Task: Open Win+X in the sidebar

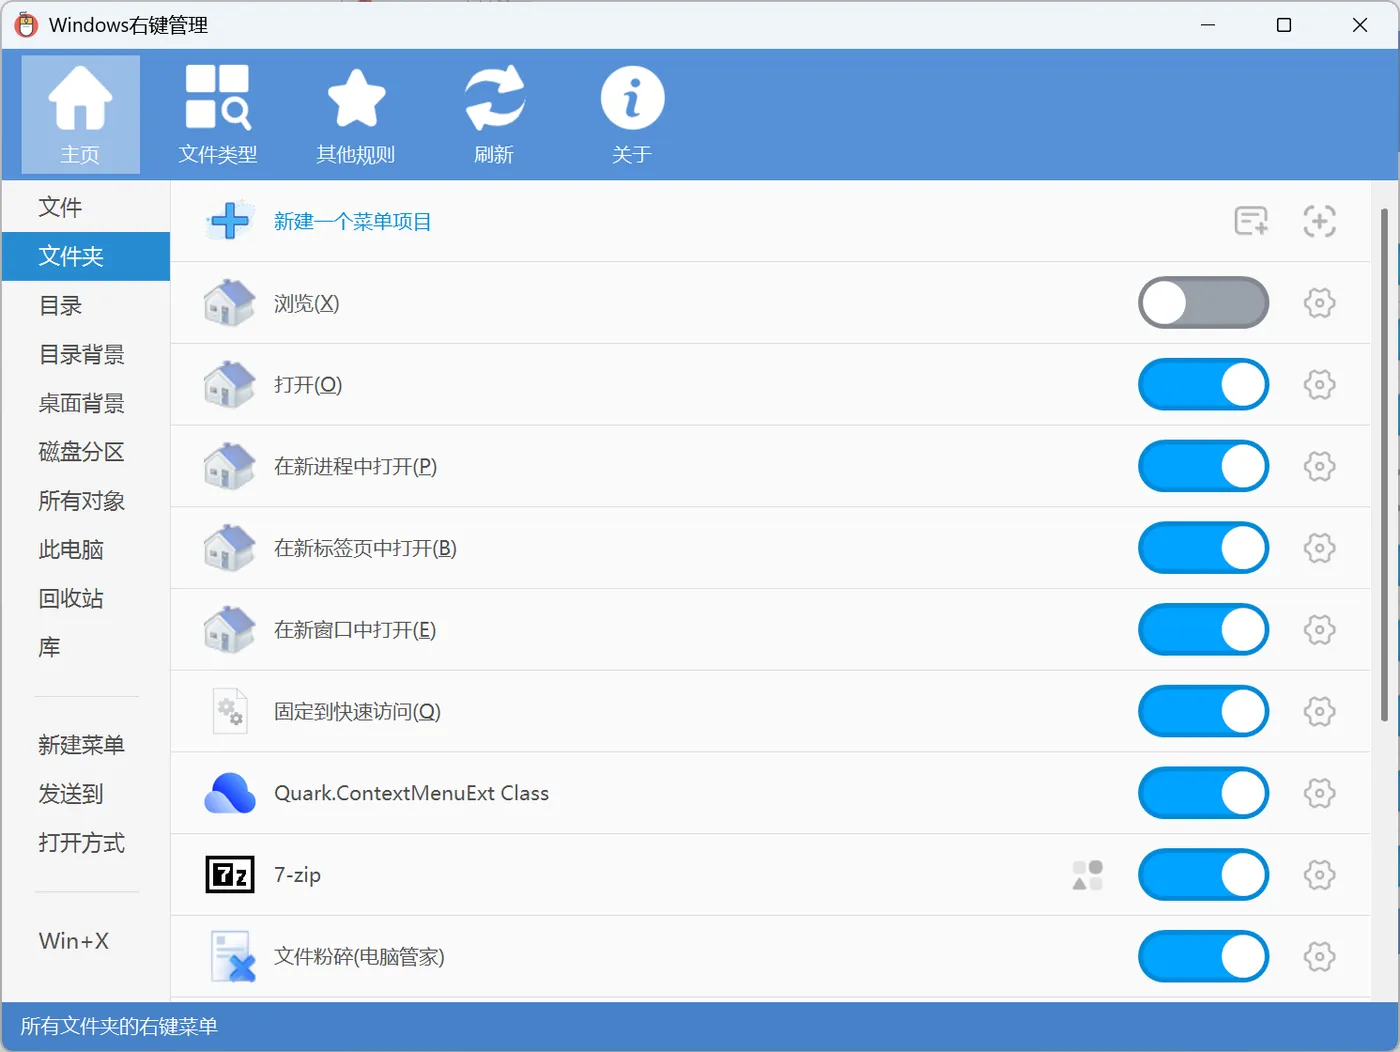Action: (86, 941)
